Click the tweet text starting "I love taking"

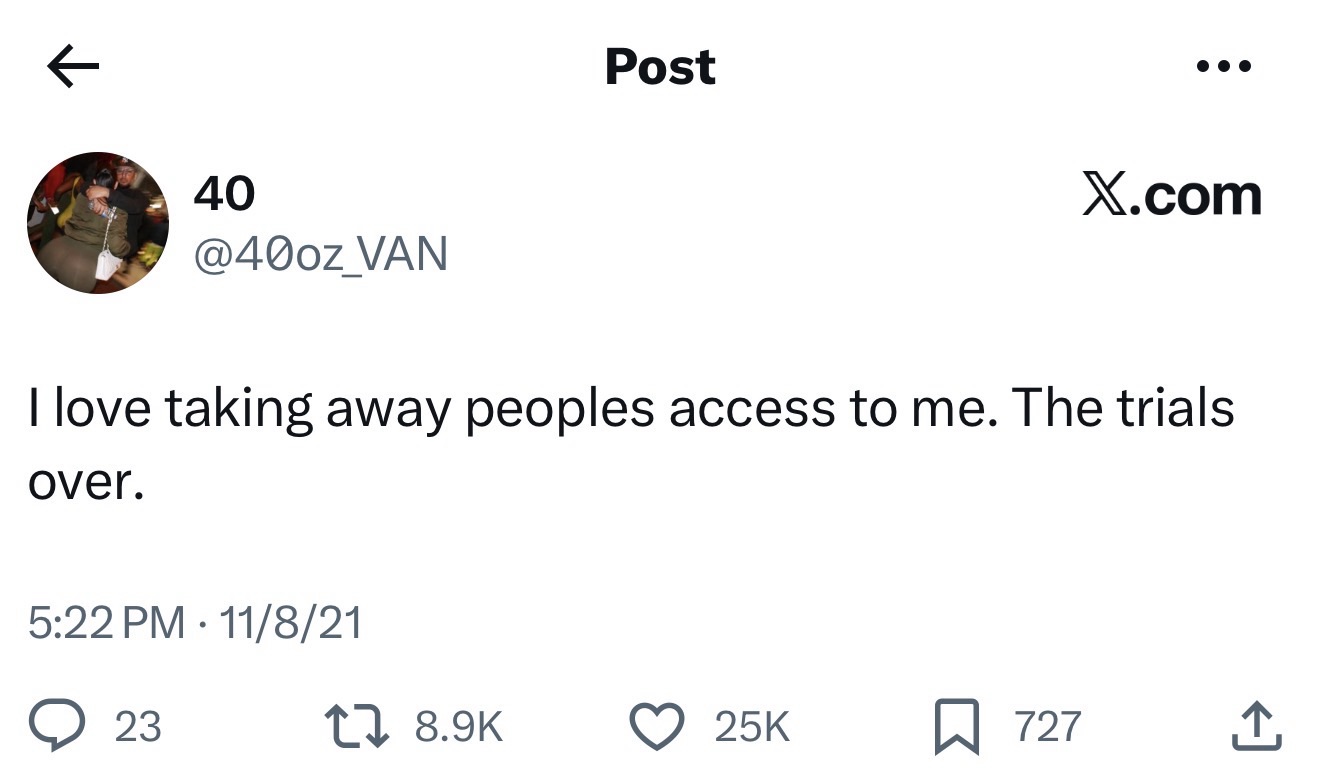click(630, 409)
